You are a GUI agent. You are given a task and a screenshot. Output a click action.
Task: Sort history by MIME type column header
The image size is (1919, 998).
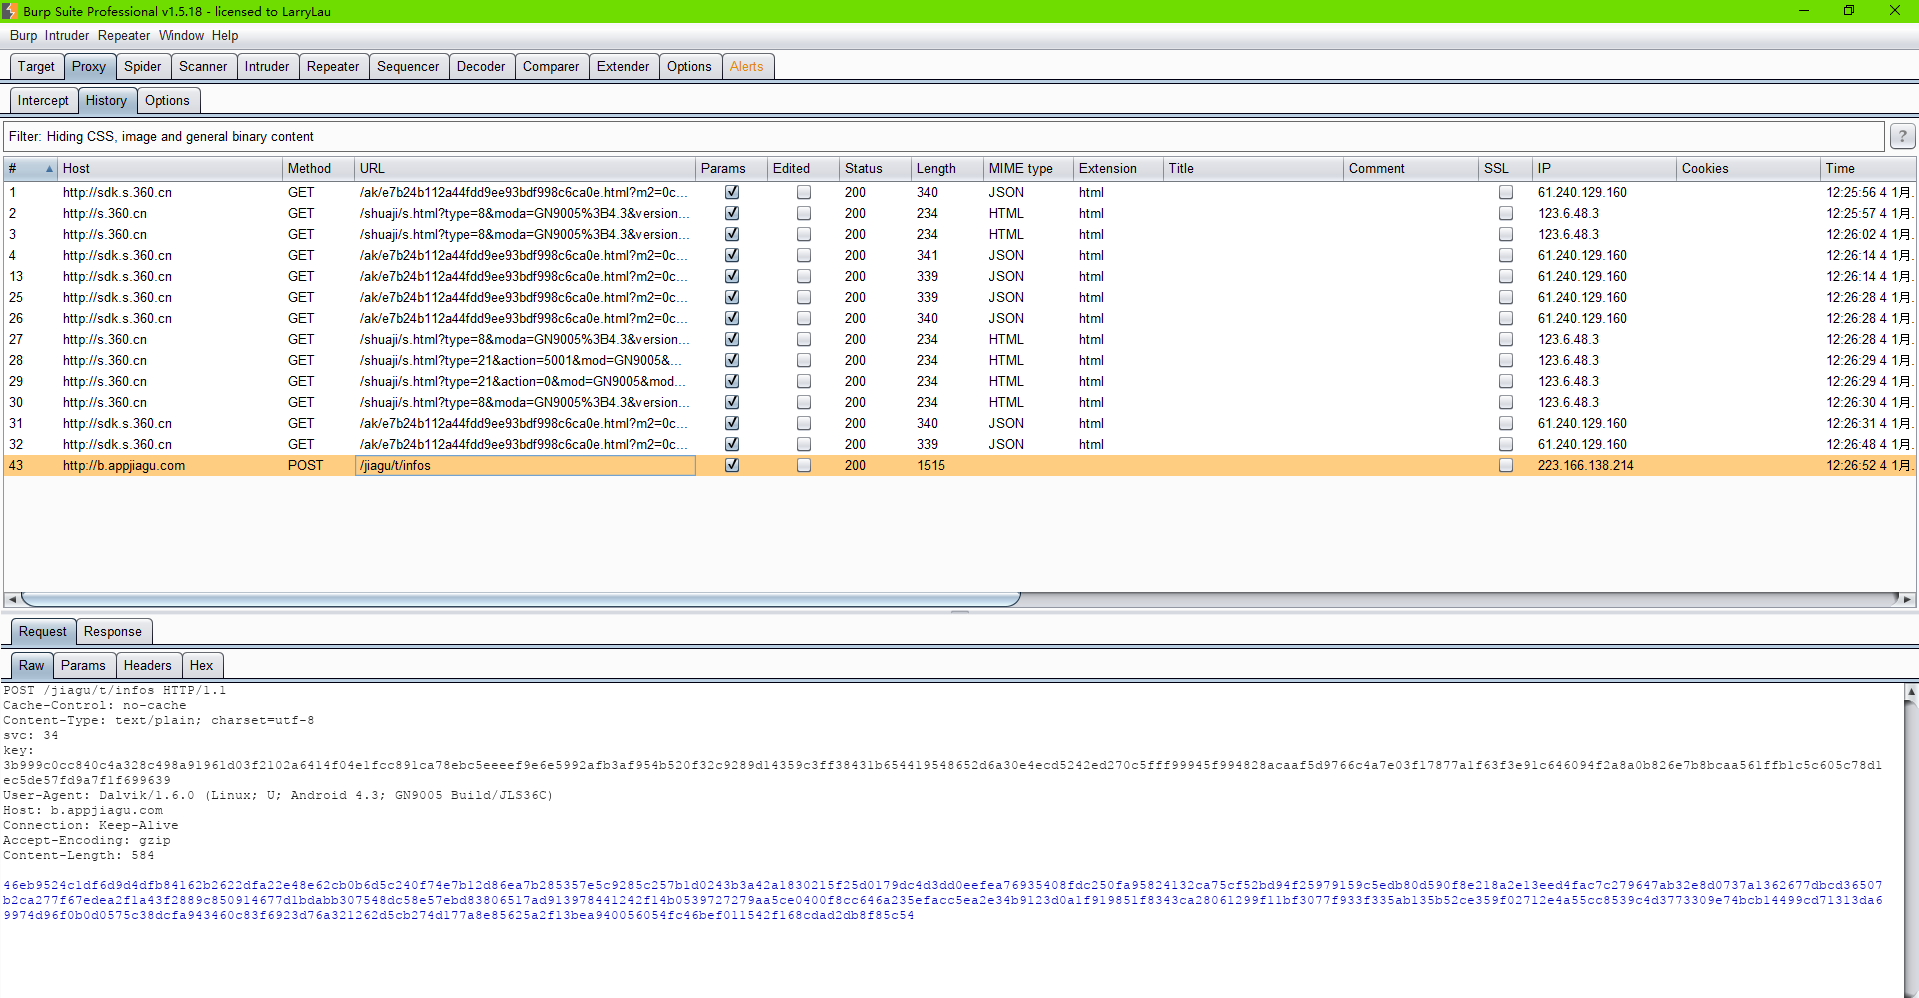pyautogui.click(x=1029, y=168)
